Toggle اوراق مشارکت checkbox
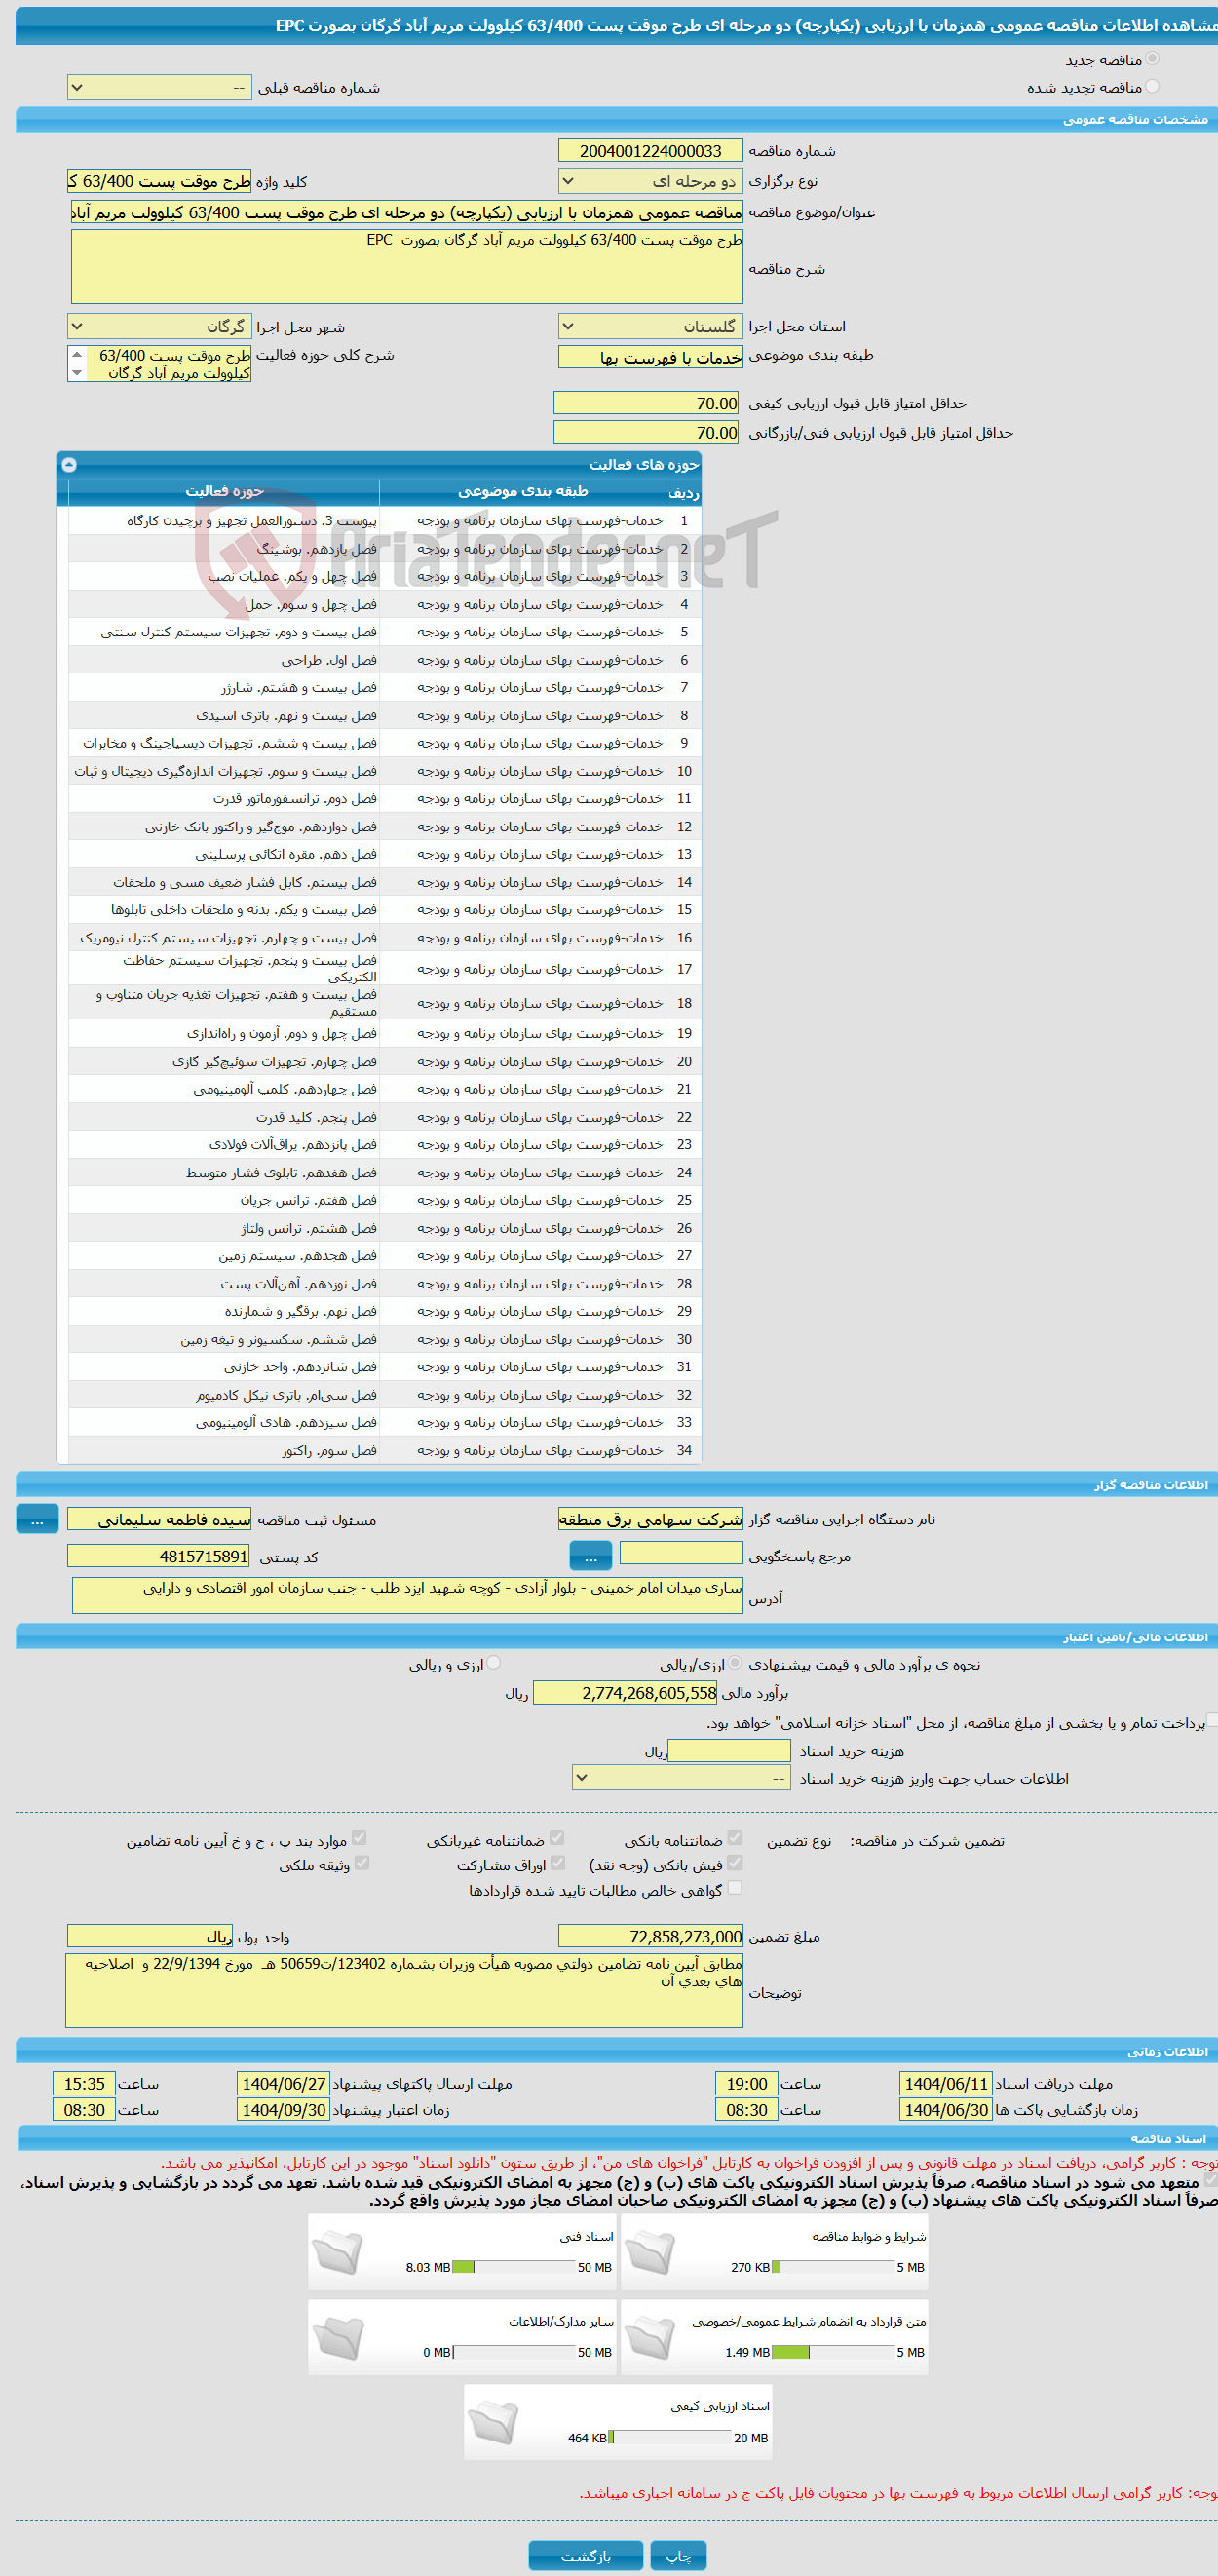1218x2576 pixels. point(557,1863)
